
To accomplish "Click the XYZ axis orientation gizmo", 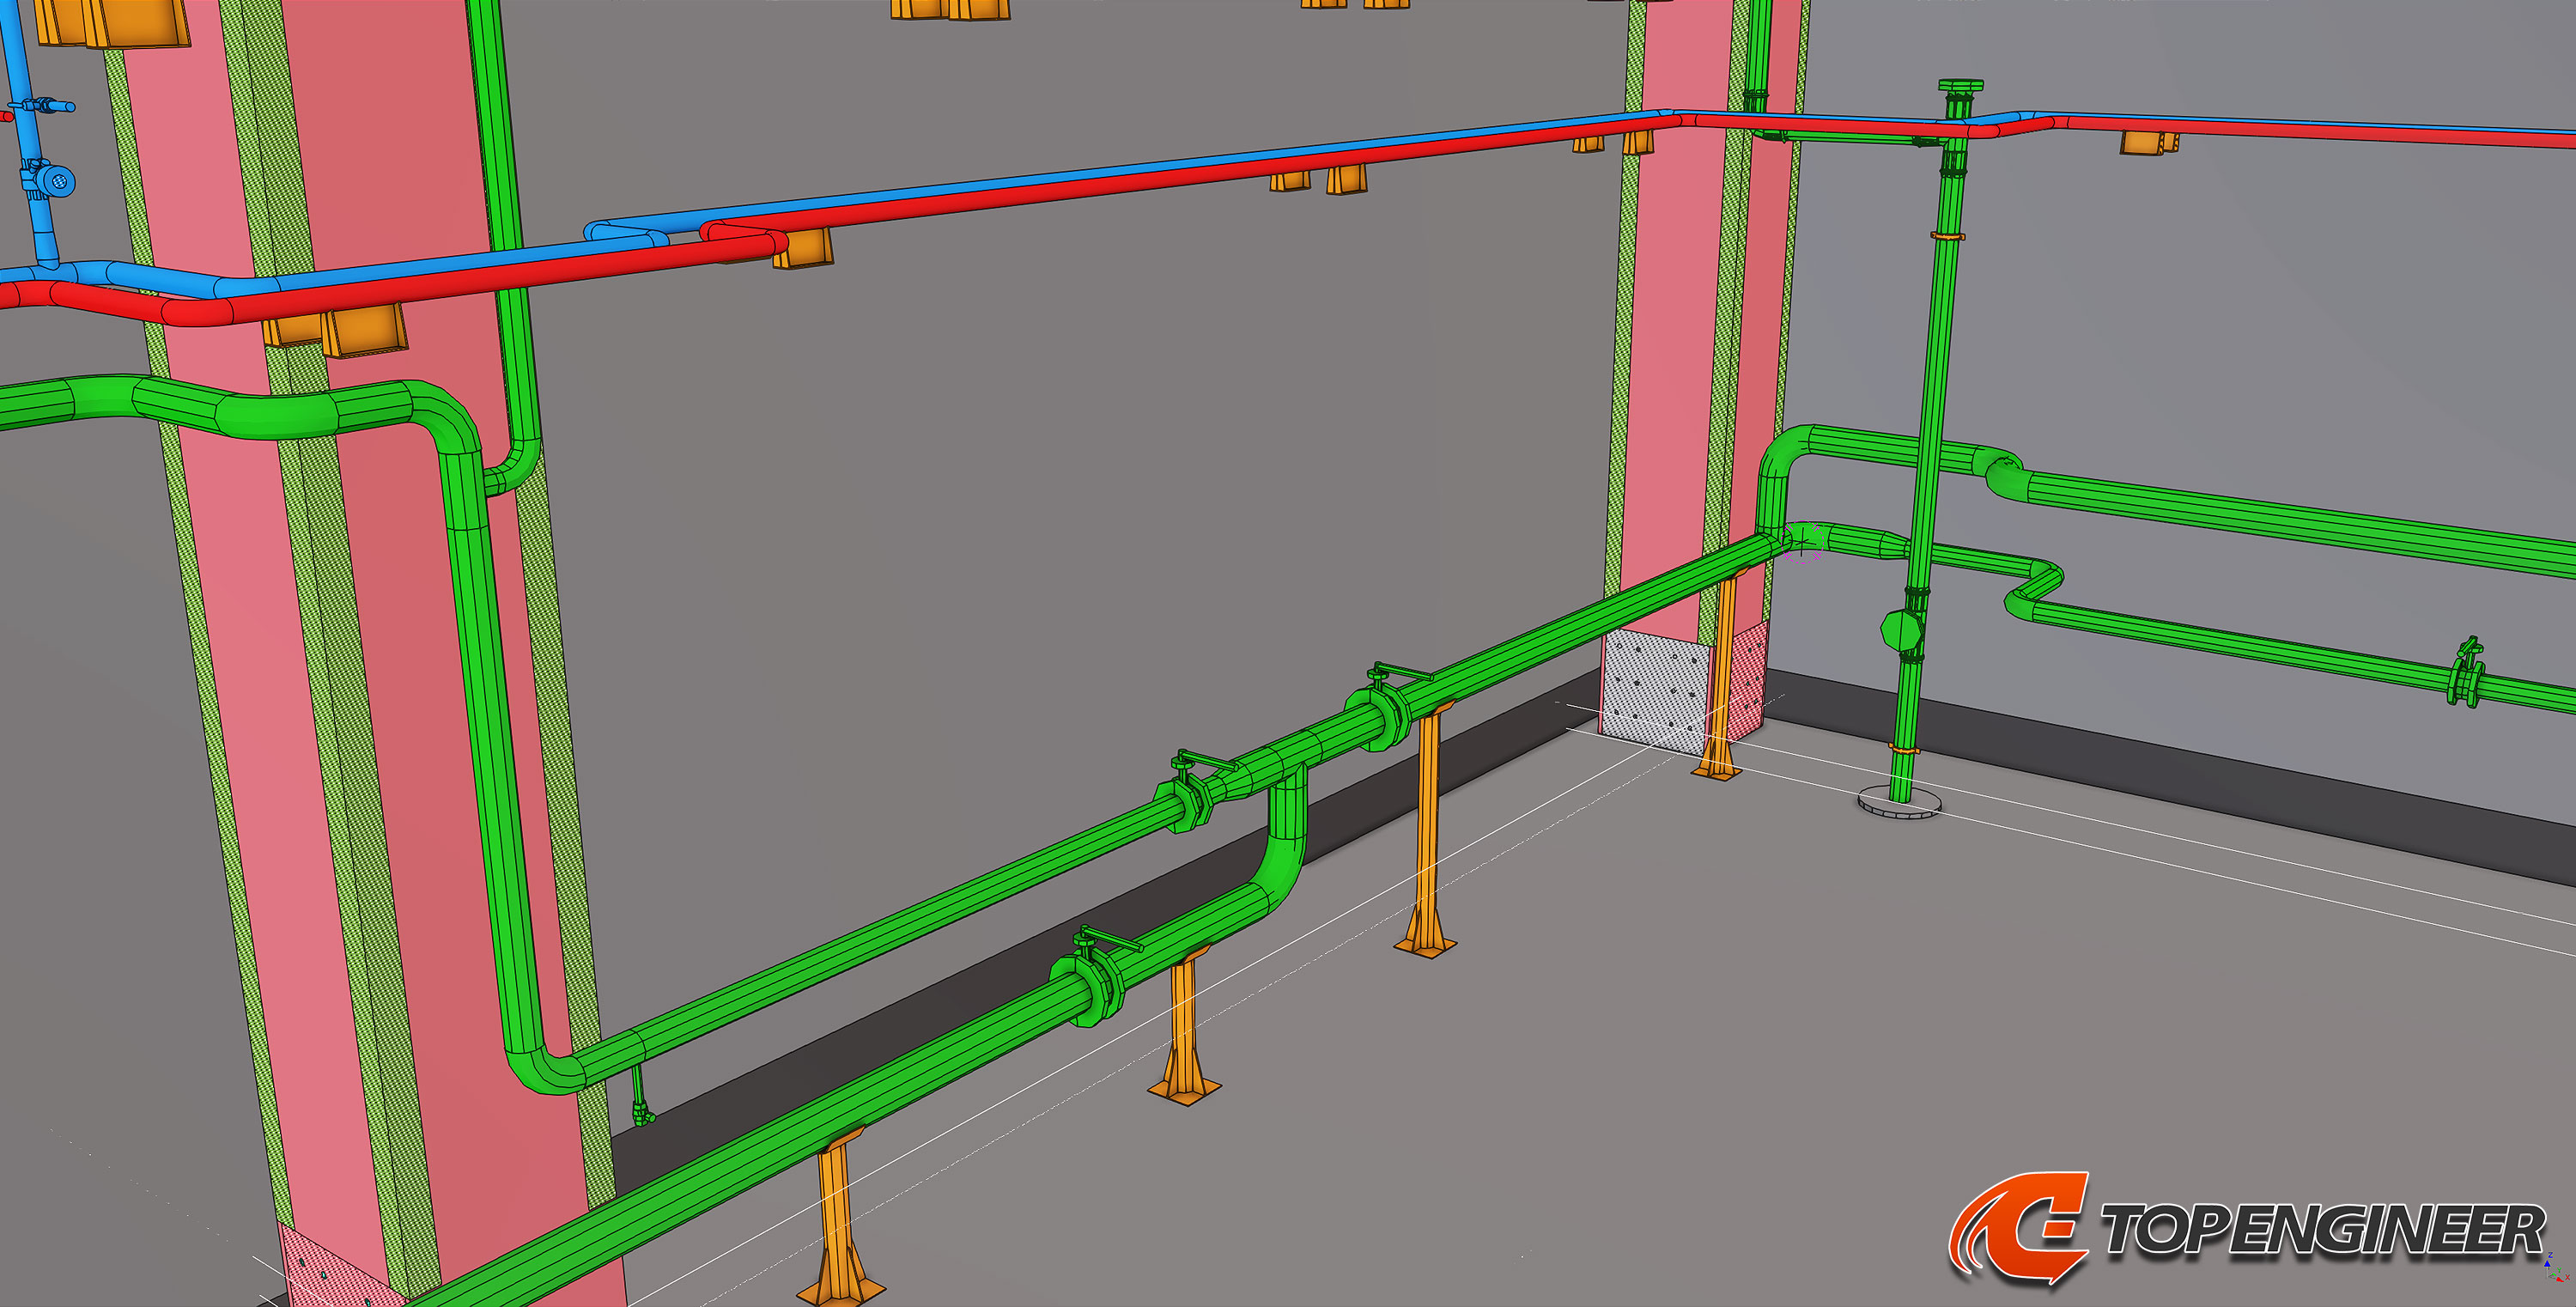I will point(2556,1267).
